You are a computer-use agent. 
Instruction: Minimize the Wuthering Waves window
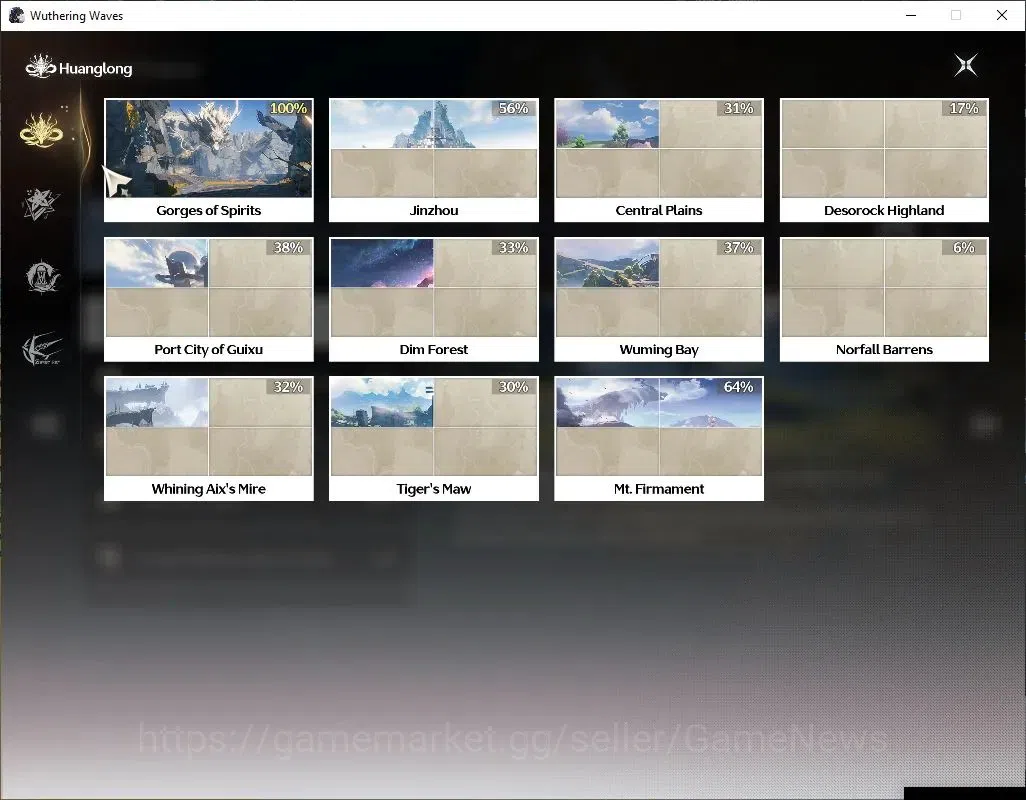click(x=911, y=15)
